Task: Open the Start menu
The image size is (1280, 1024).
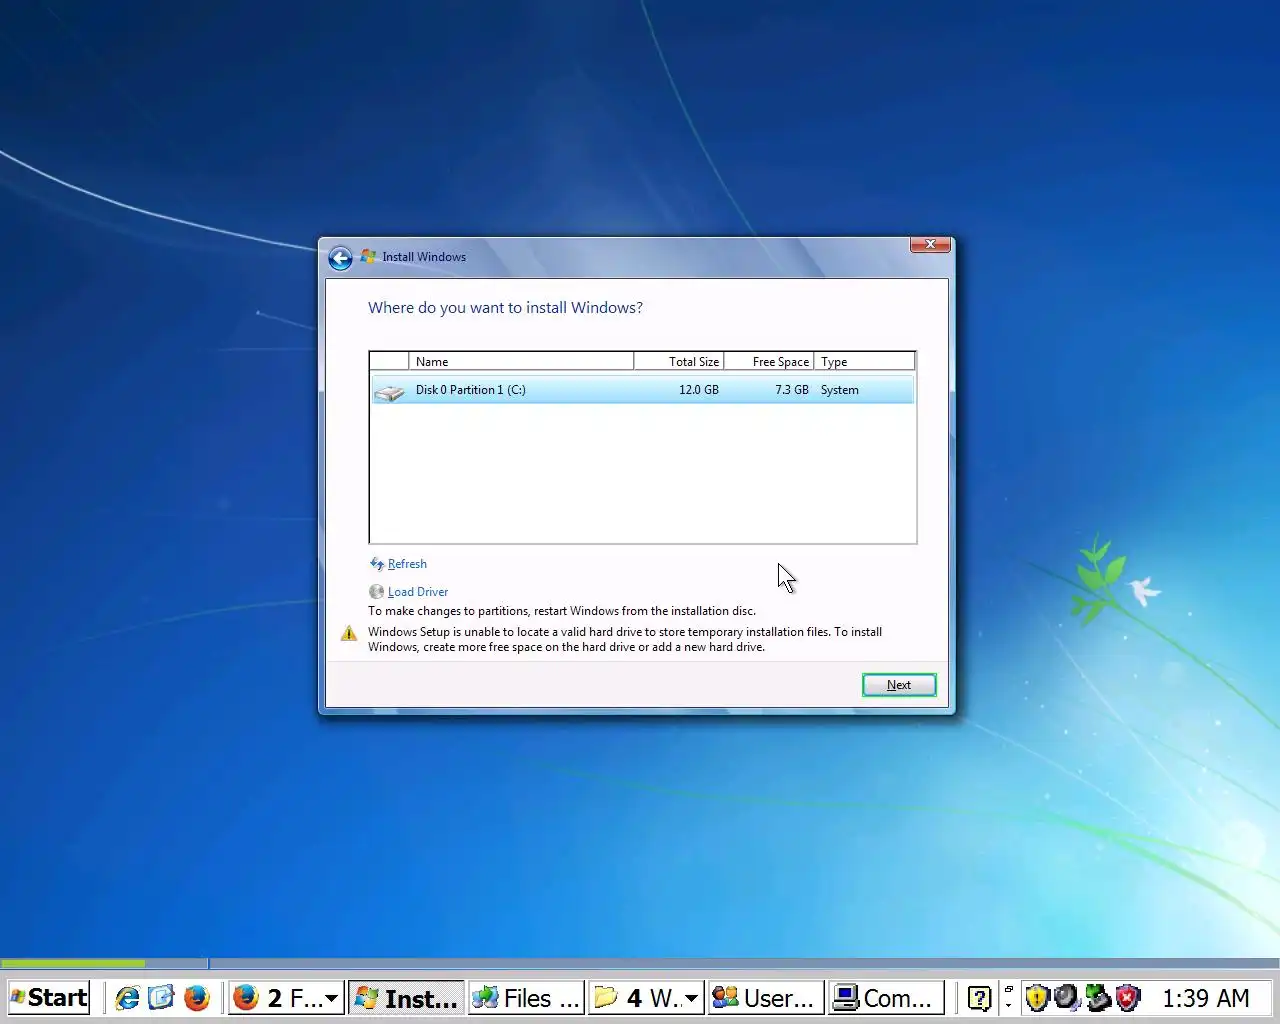Action: pyautogui.click(x=49, y=997)
